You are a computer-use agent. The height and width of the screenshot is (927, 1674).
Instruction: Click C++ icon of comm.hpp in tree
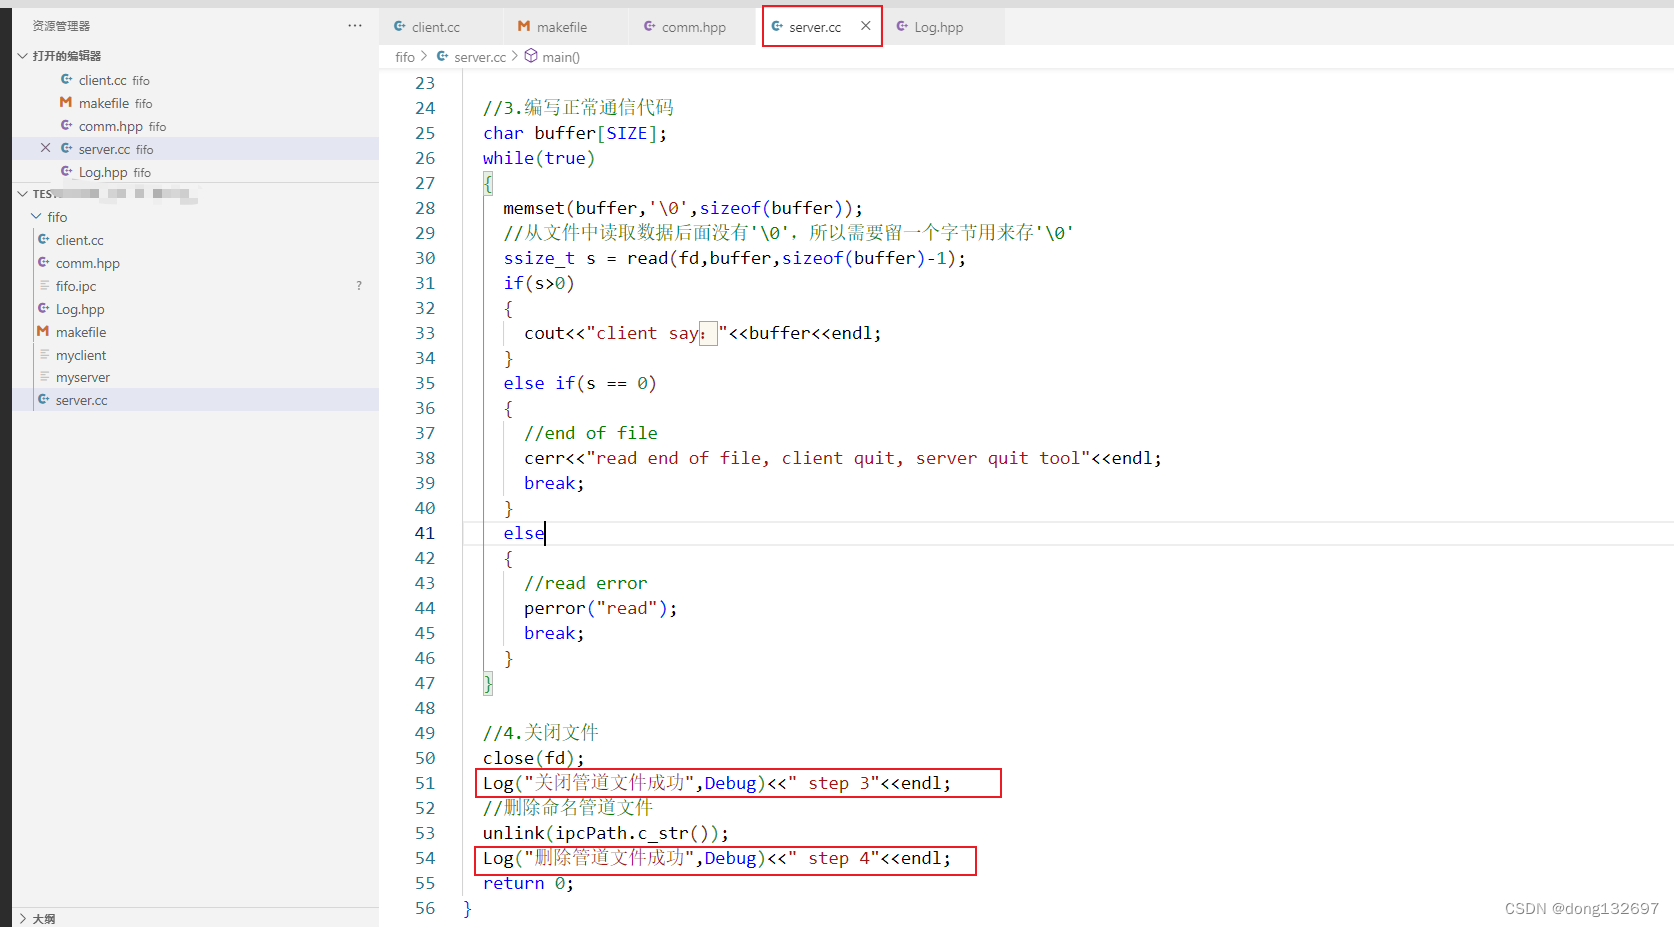point(44,262)
